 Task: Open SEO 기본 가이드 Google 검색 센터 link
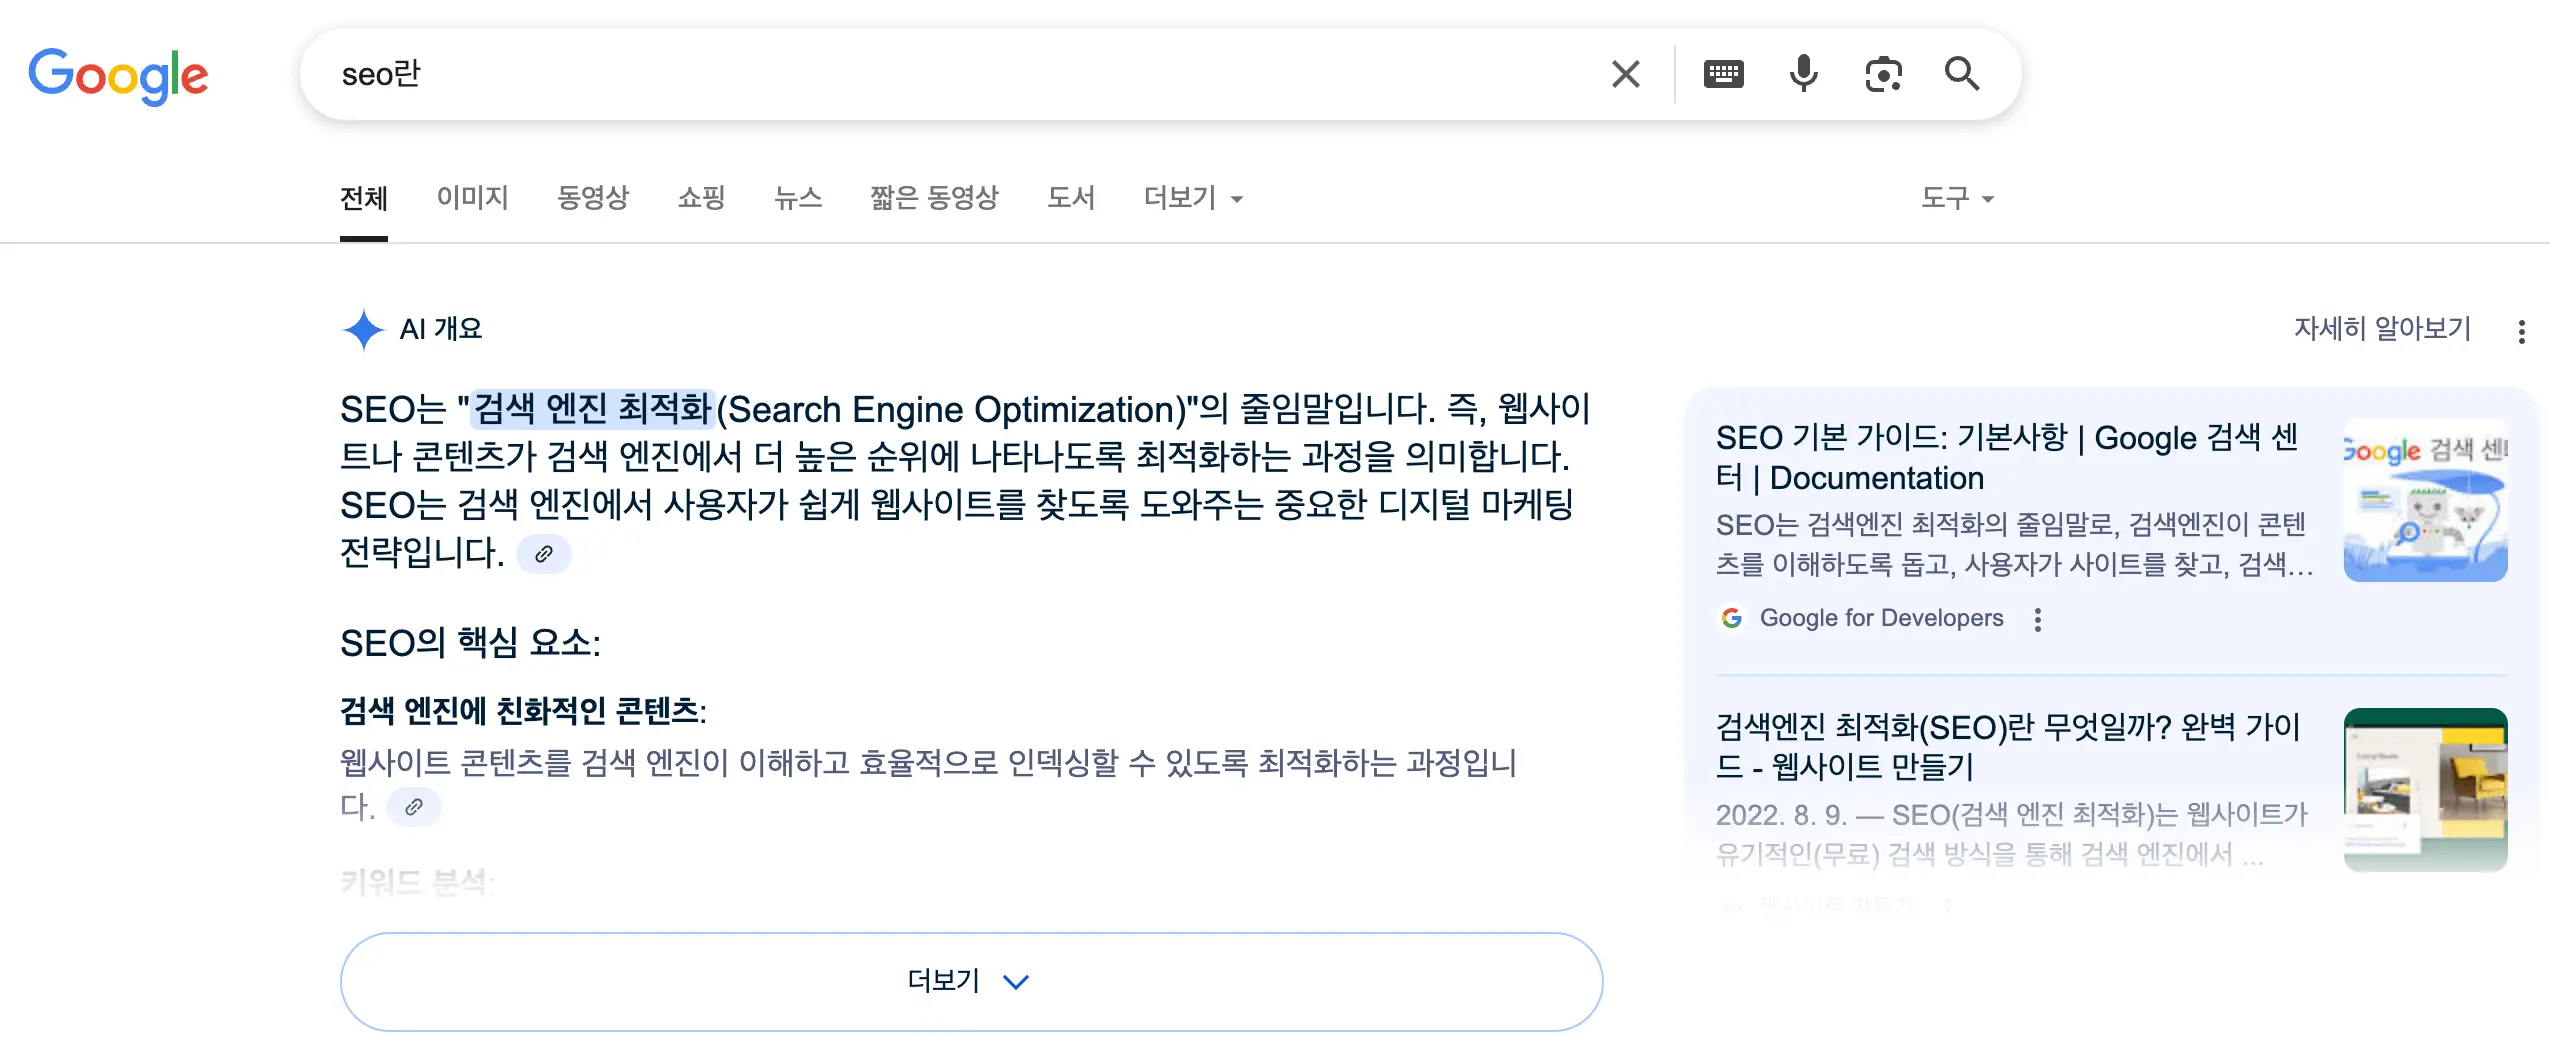[2007, 458]
